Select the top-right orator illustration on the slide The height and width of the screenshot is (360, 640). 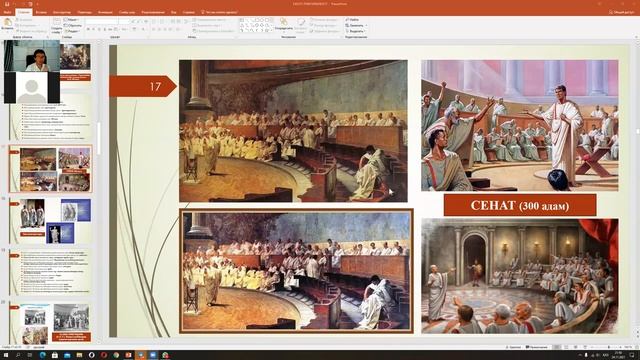(x=520, y=125)
